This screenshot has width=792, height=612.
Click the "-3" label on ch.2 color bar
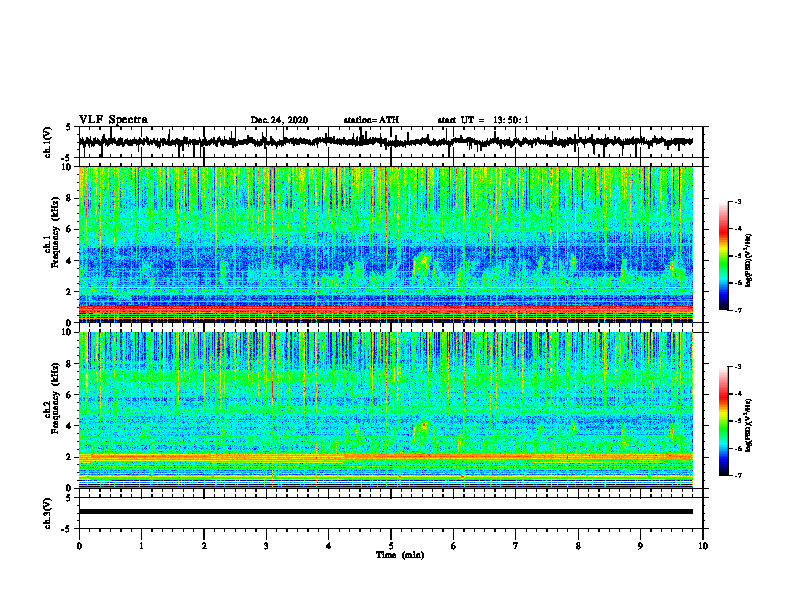pos(738,367)
